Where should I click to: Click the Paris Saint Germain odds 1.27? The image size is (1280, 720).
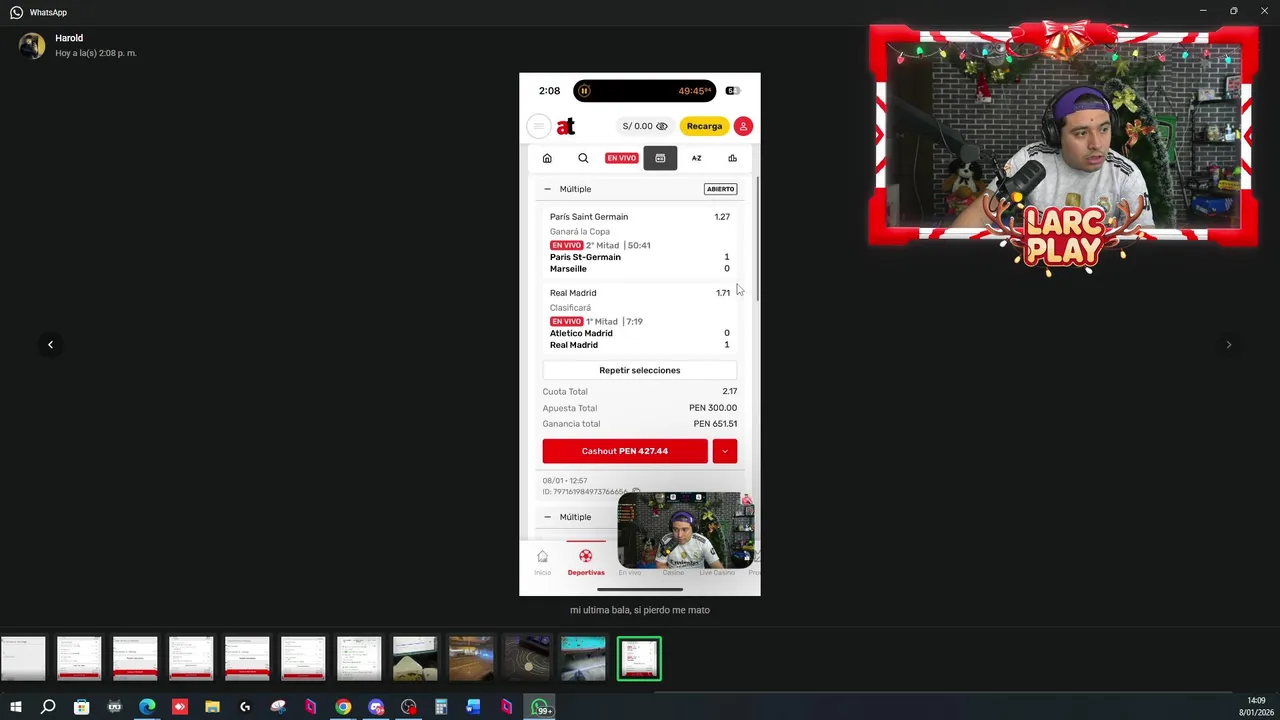722,217
